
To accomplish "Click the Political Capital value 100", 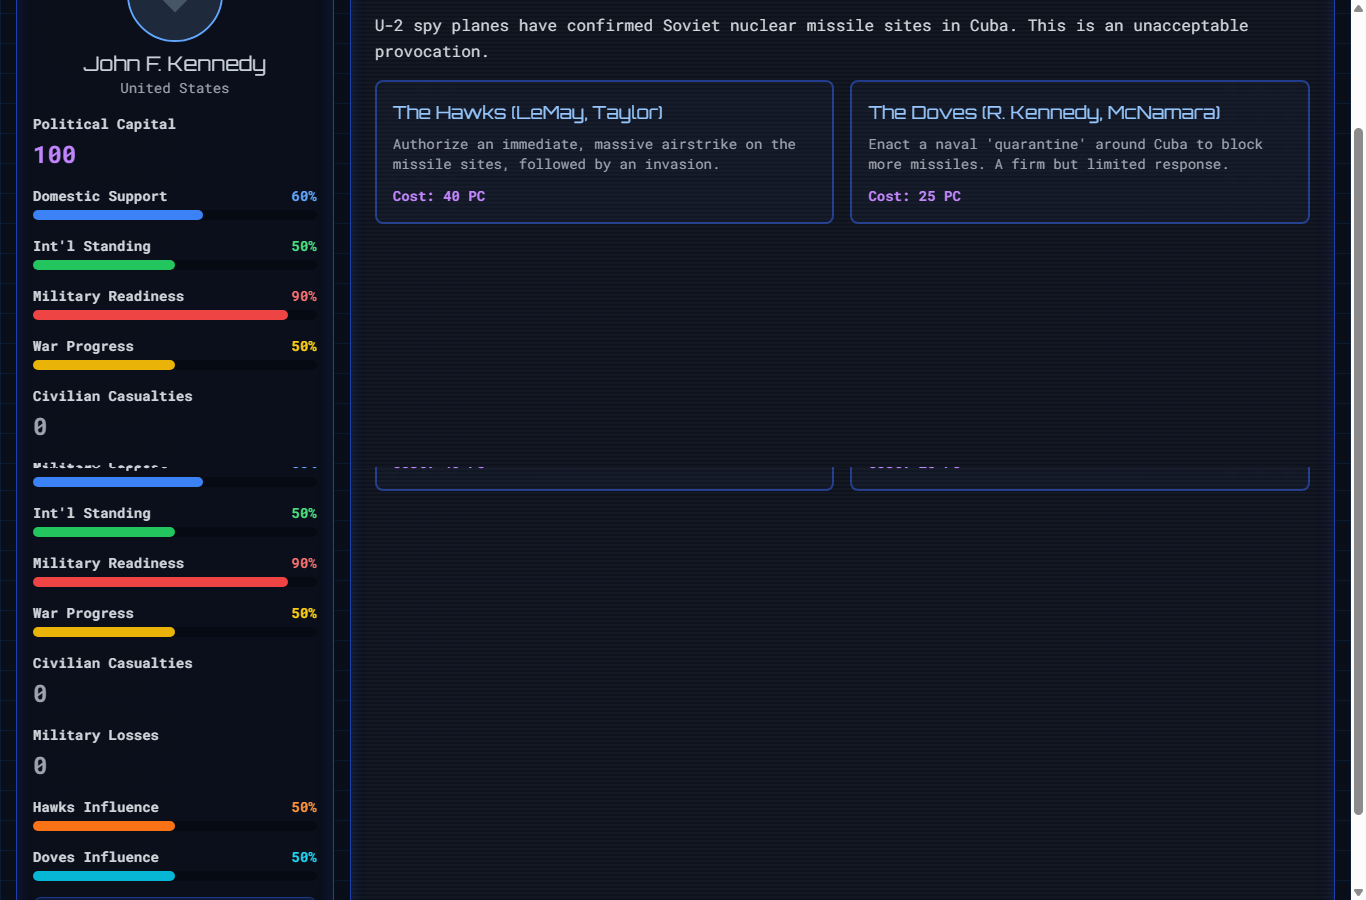I will (54, 155).
